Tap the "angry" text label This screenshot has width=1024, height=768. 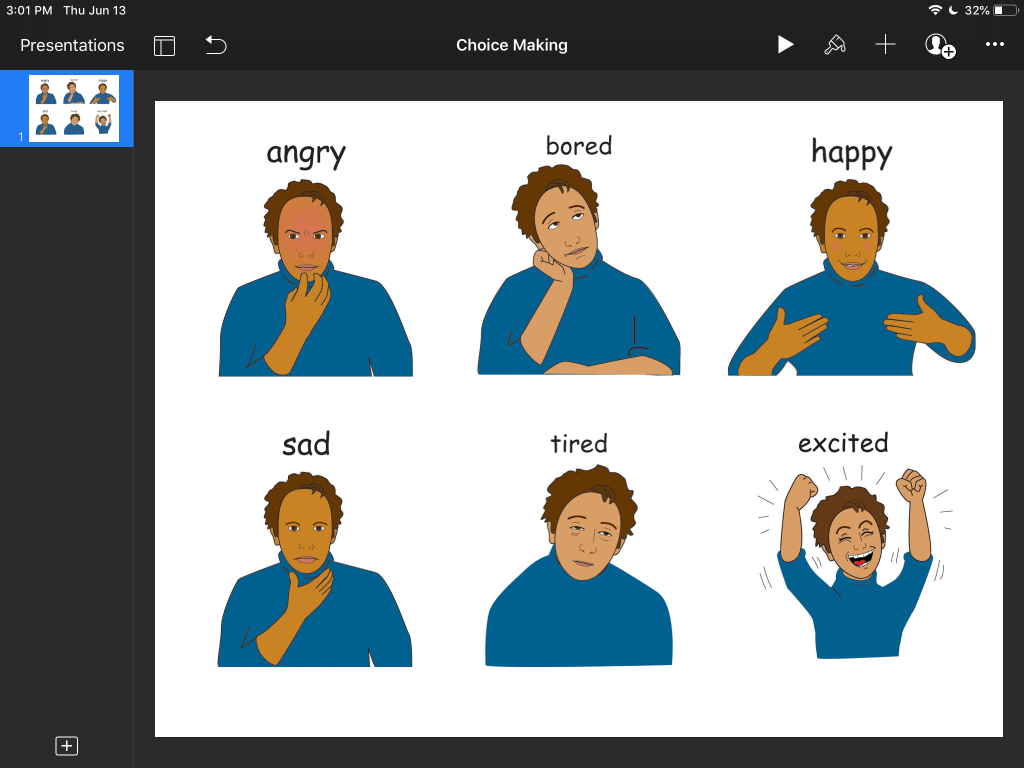[x=306, y=153]
